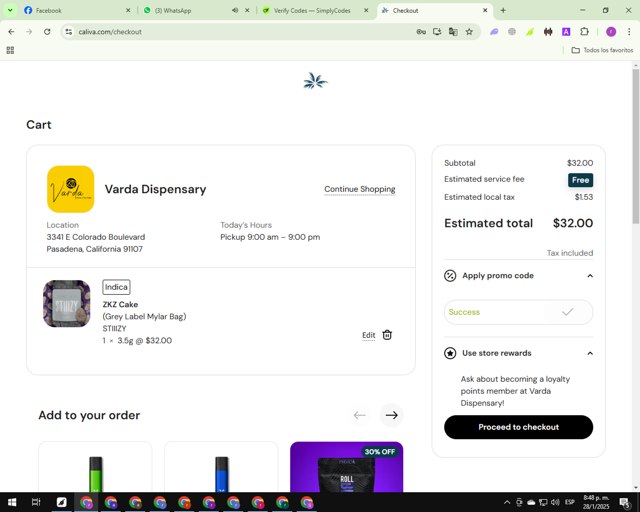This screenshot has width=640, height=512.
Task: Open the tab search dropdown arrow
Action: [x=10, y=10]
